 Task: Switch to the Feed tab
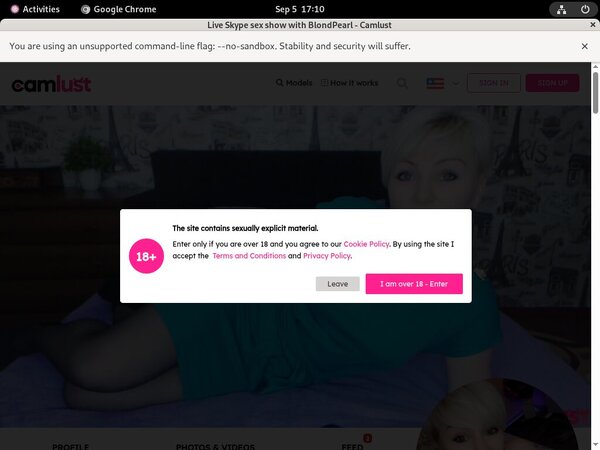[352, 446]
